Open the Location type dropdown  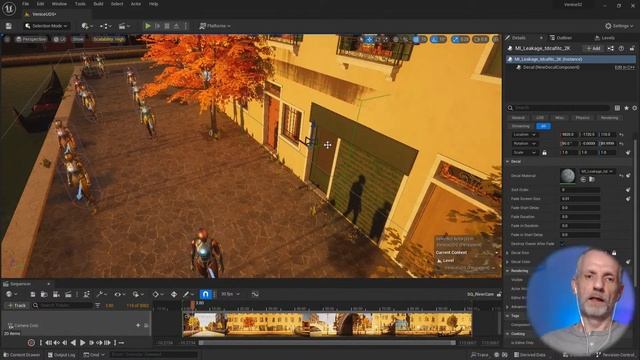click(x=524, y=135)
